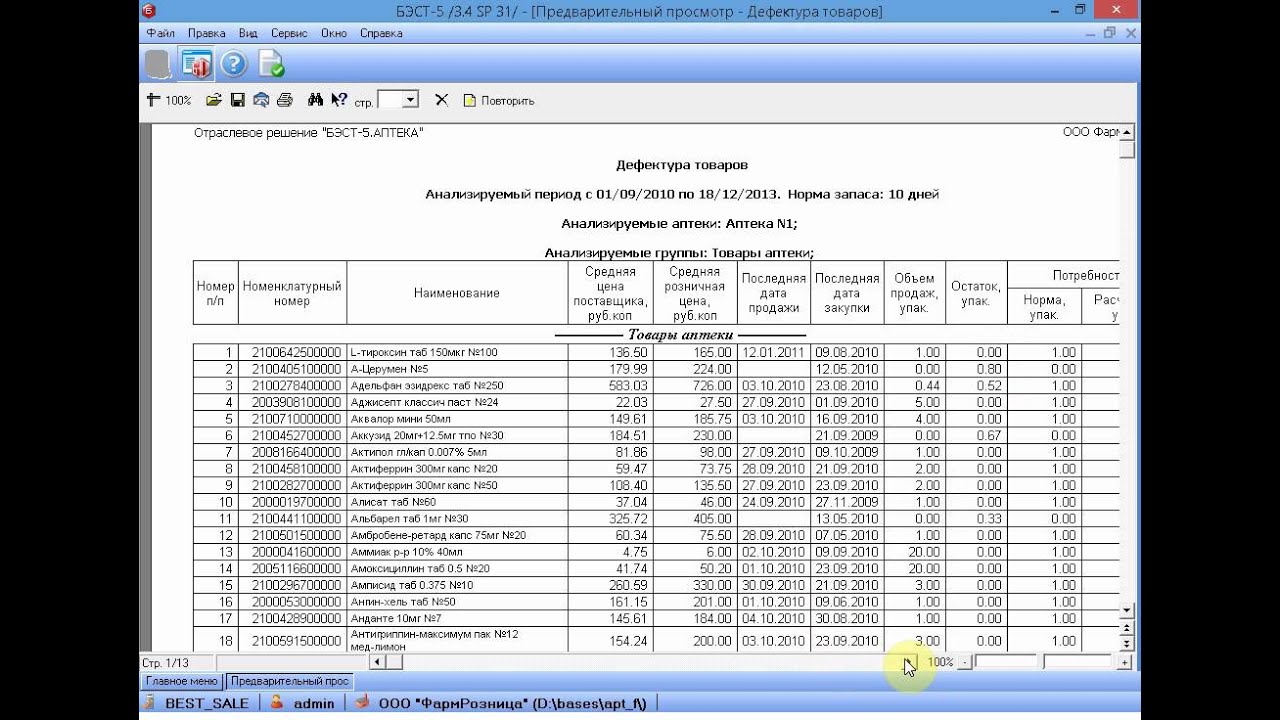This screenshot has height=720, width=1280.
Task: Click the Амоксициллин таб 0.5 №20 product name
Action: 420,569
